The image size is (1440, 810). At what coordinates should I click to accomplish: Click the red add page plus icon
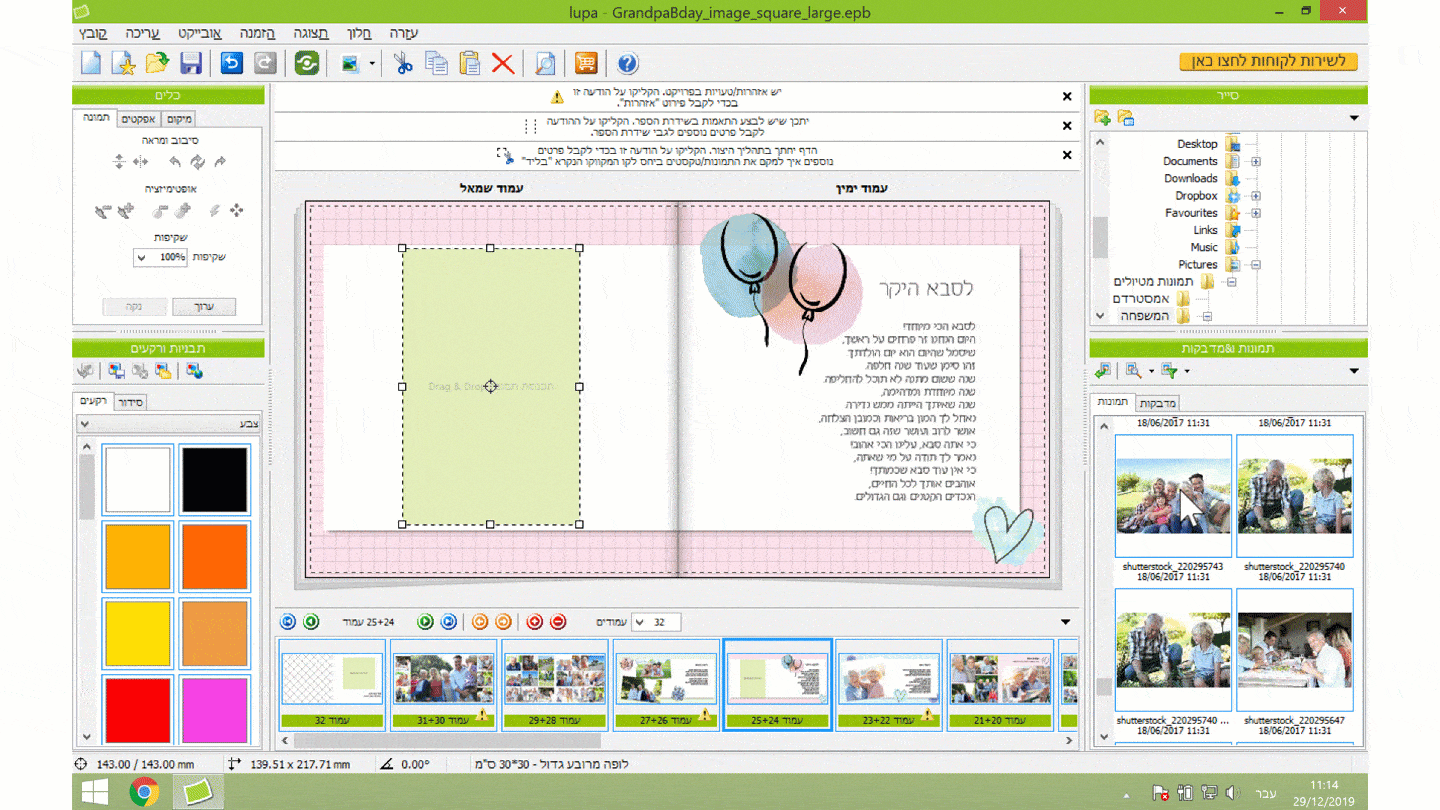point(534,622)
